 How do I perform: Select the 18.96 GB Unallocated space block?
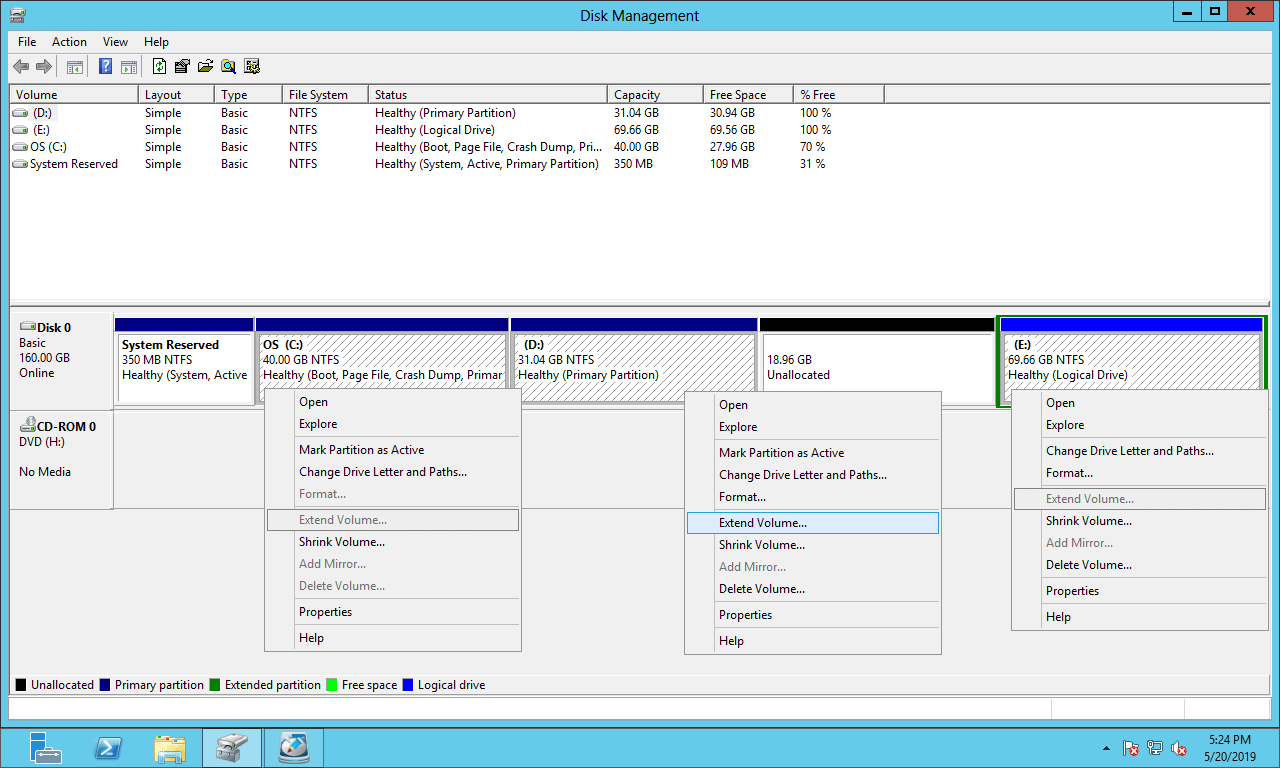(876, 367)
